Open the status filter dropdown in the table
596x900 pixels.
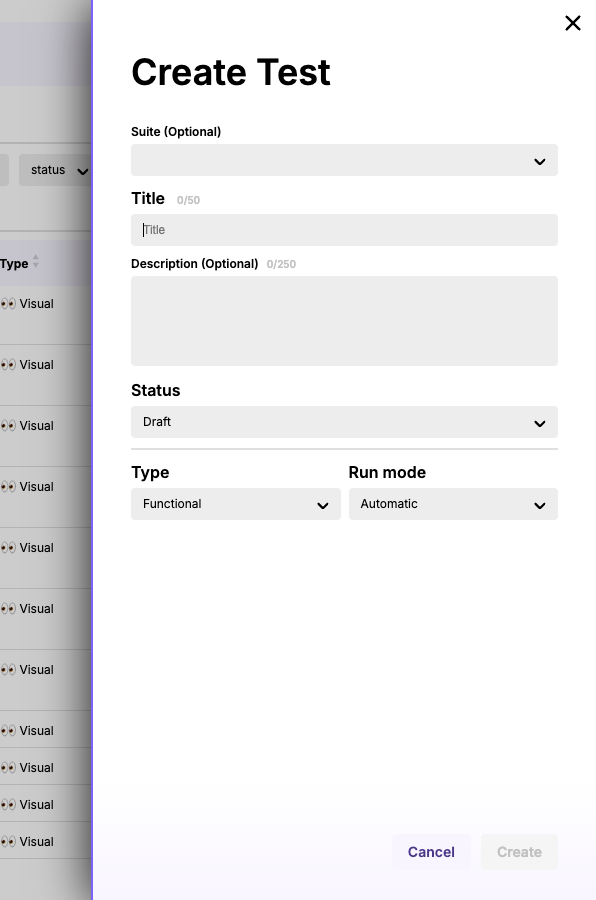pyautogui.click(x=57, y=170)
